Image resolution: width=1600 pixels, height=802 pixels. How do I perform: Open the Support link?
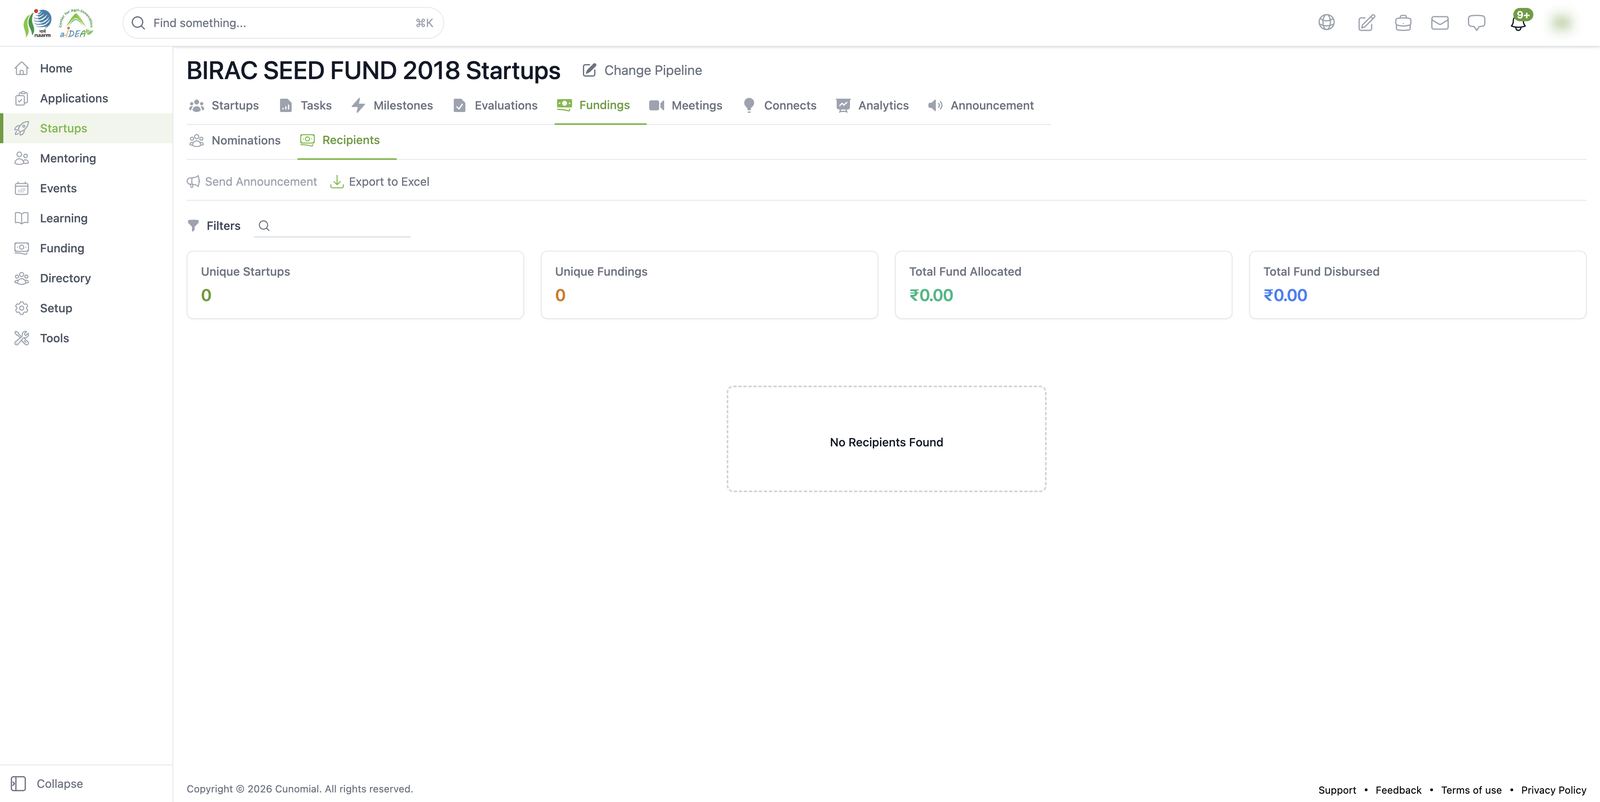(x=1337, y=790)
